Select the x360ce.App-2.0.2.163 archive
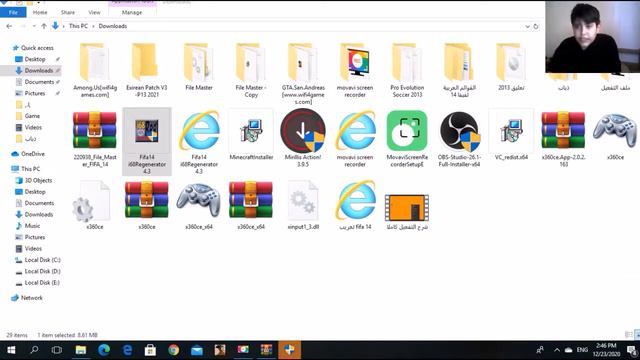 (x=563, y=139)
